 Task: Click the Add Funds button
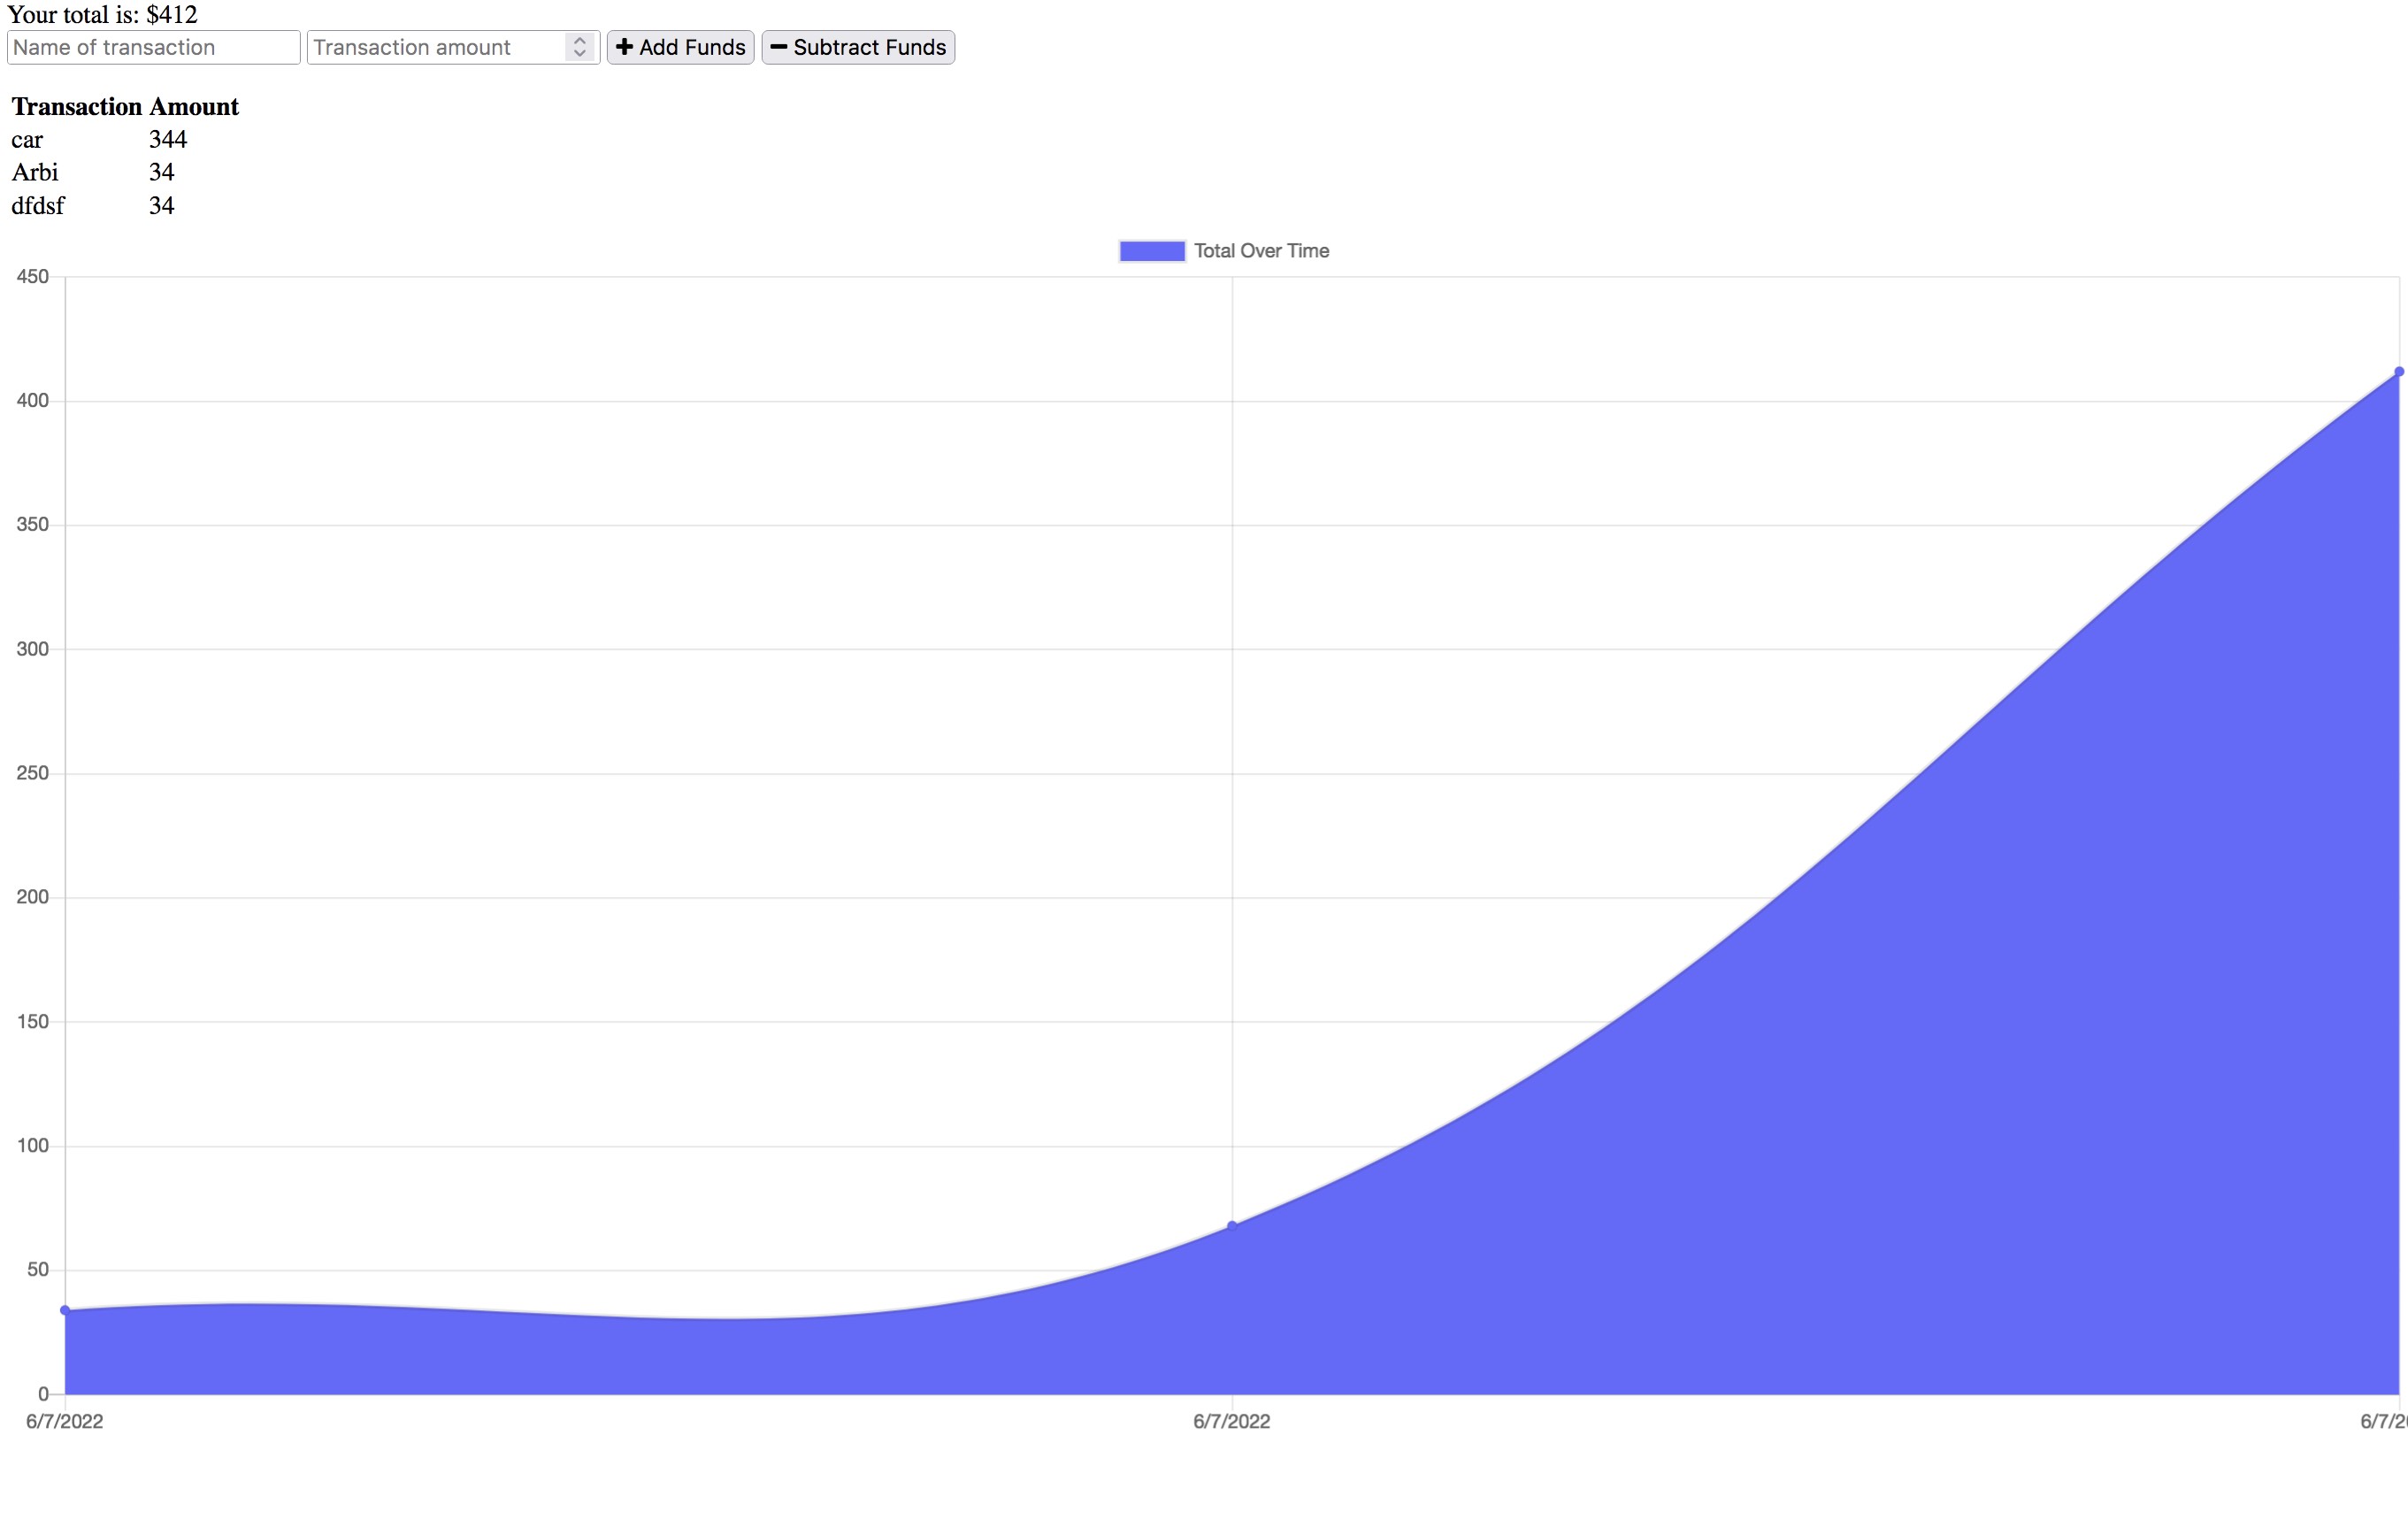coord(680,47)
